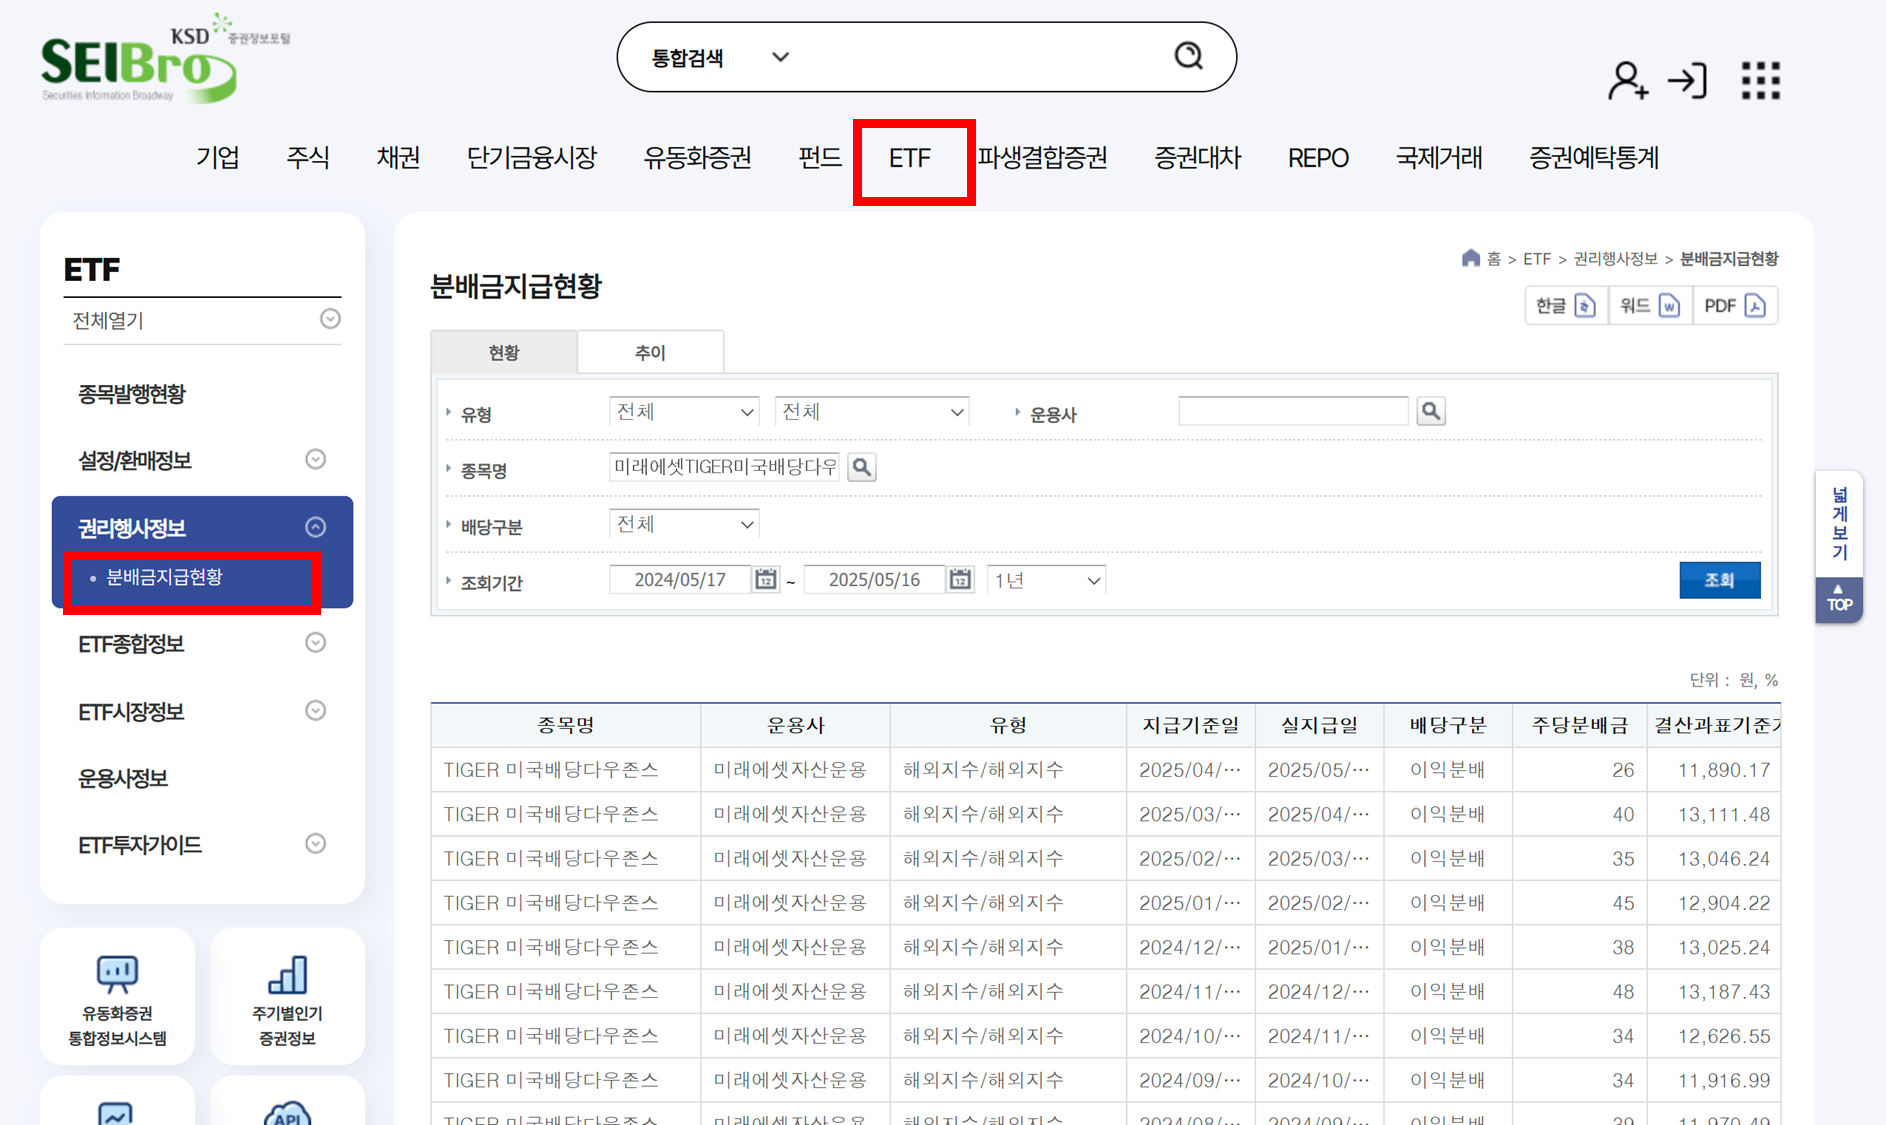Click the ETF breadcrumb link
The width and height of the screenshot is (1886, 1125).
[1537, 259]
